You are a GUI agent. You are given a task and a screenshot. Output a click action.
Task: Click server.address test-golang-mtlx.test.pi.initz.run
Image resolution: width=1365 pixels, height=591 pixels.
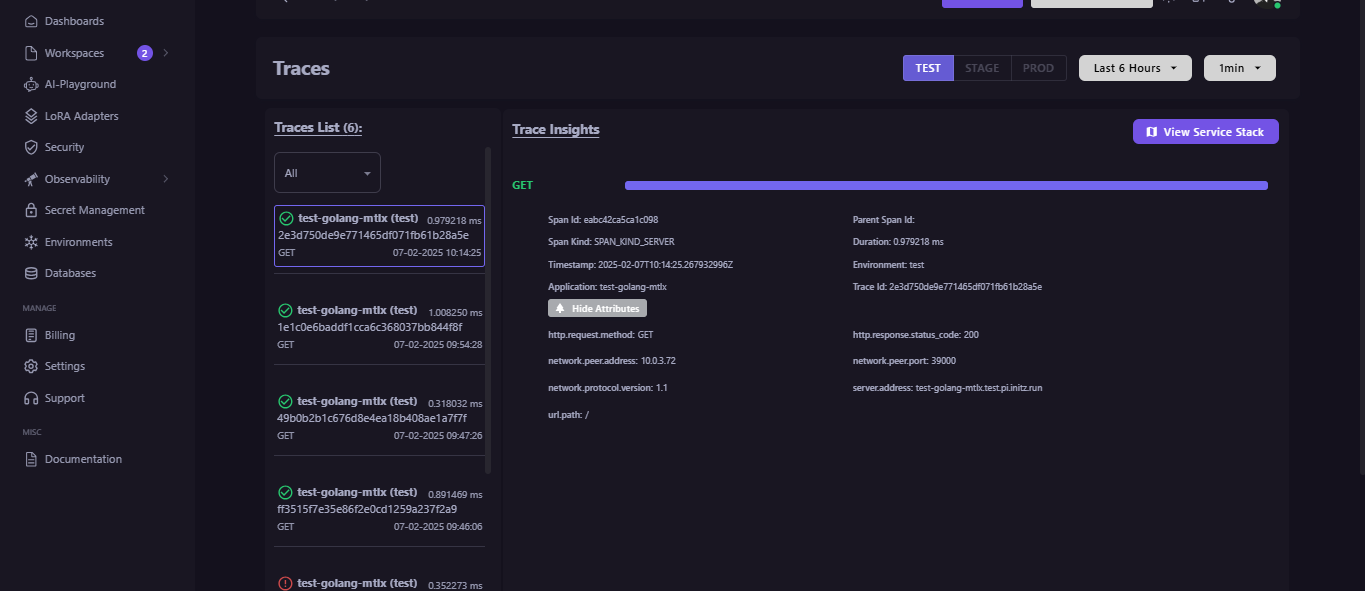[948, 388]
